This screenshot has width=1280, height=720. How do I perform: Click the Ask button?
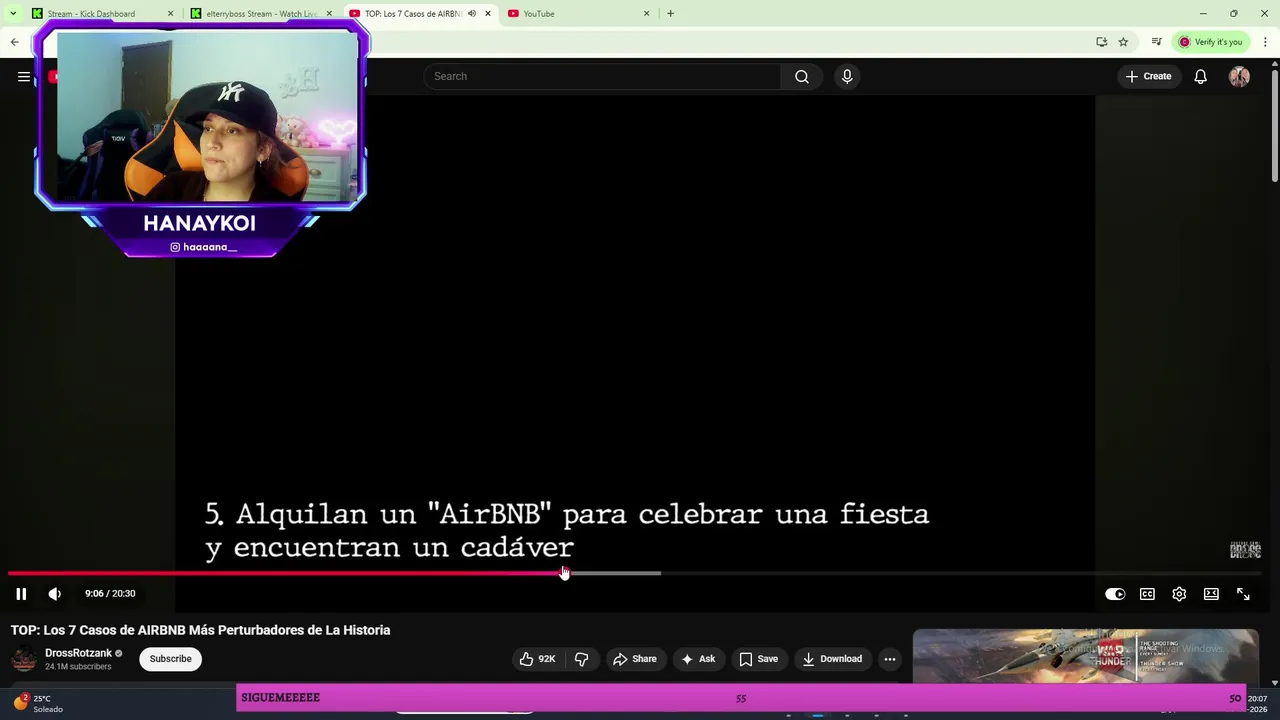[698, 659]
